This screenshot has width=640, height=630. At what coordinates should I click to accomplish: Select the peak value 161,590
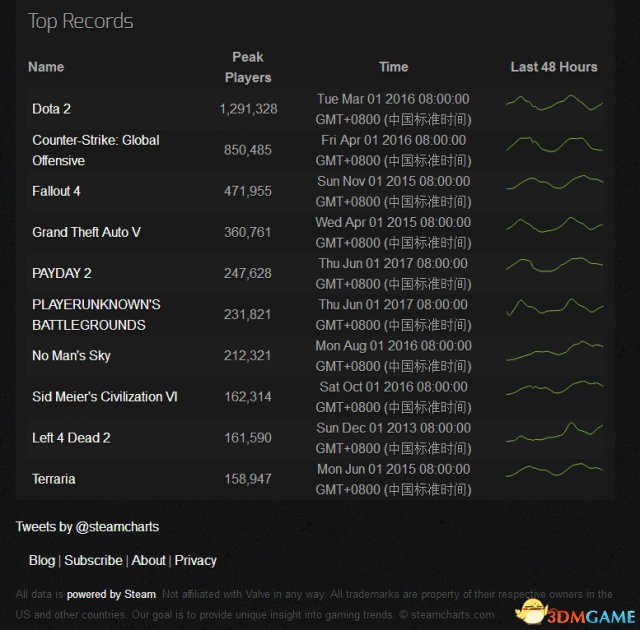pos(248,438)
